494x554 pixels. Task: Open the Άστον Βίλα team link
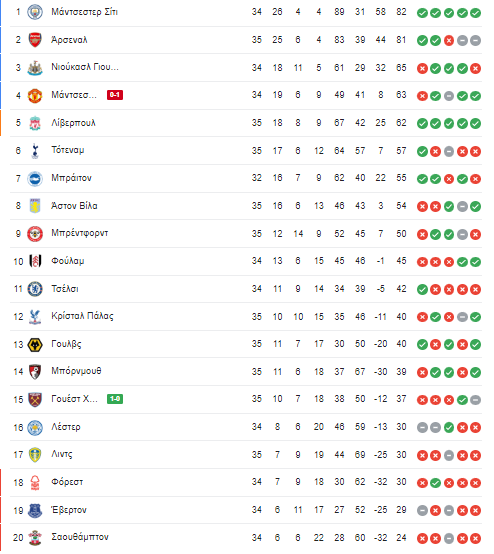pos(74,206)
